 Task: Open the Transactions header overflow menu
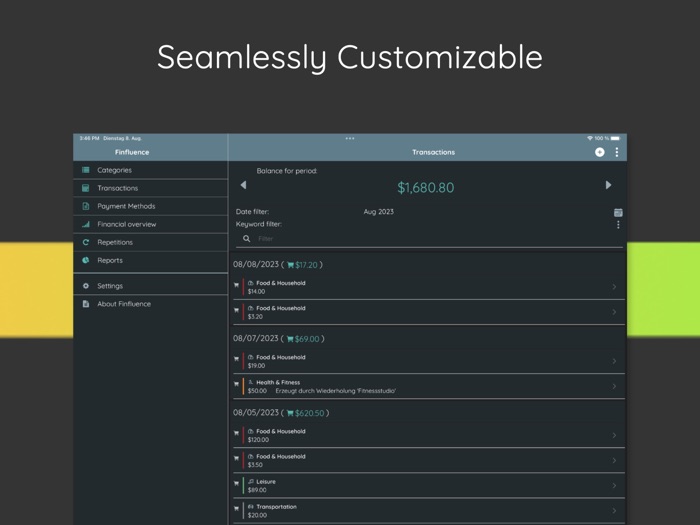coord(617,152)
